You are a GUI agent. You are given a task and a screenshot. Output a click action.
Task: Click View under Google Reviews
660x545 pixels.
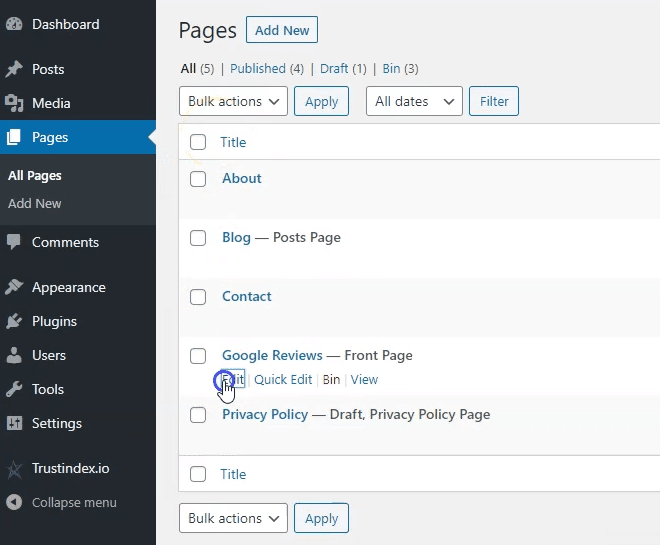pos(364,379)
